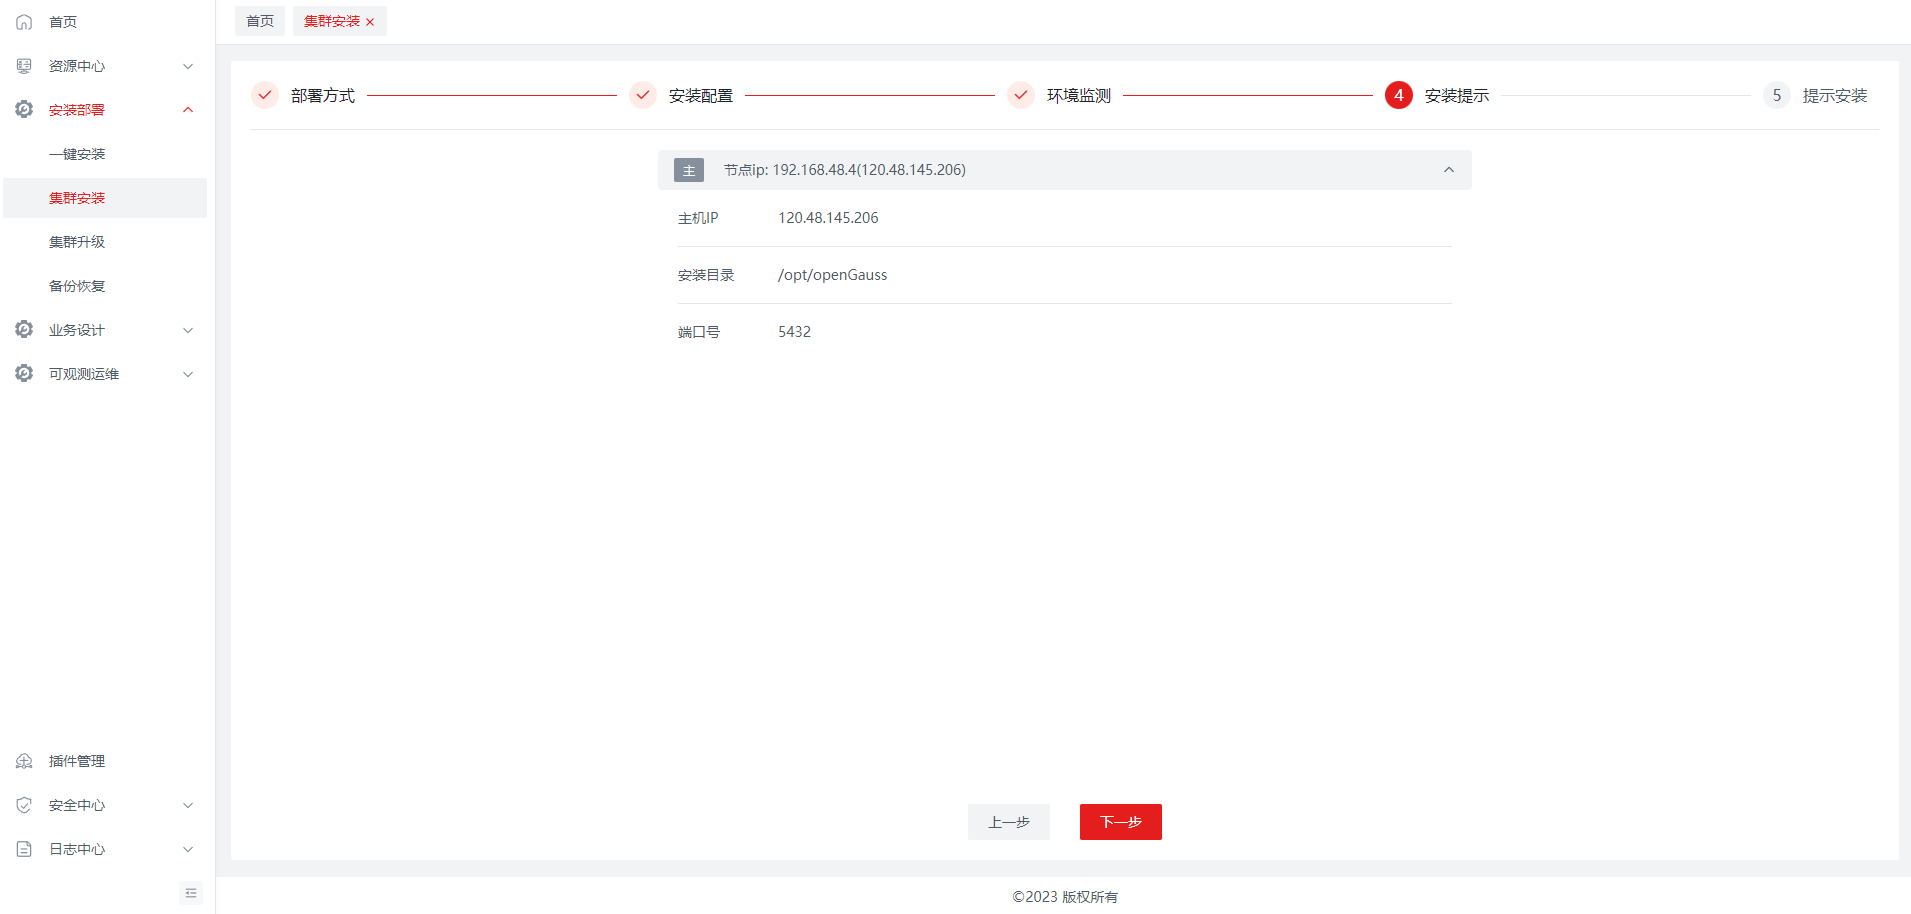Click the 安全中心 shield icon
This screenshot has width=1911, height=914.
click(24, 805)
